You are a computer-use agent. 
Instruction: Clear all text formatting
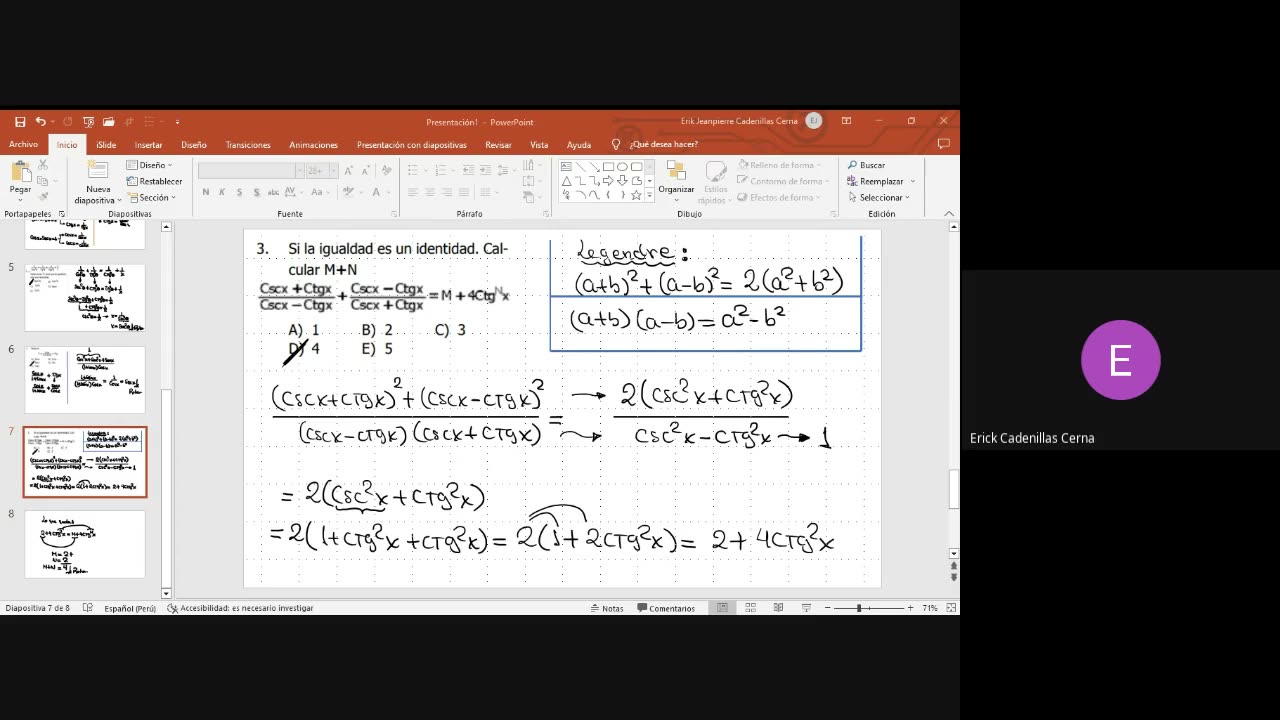[385, 171]
